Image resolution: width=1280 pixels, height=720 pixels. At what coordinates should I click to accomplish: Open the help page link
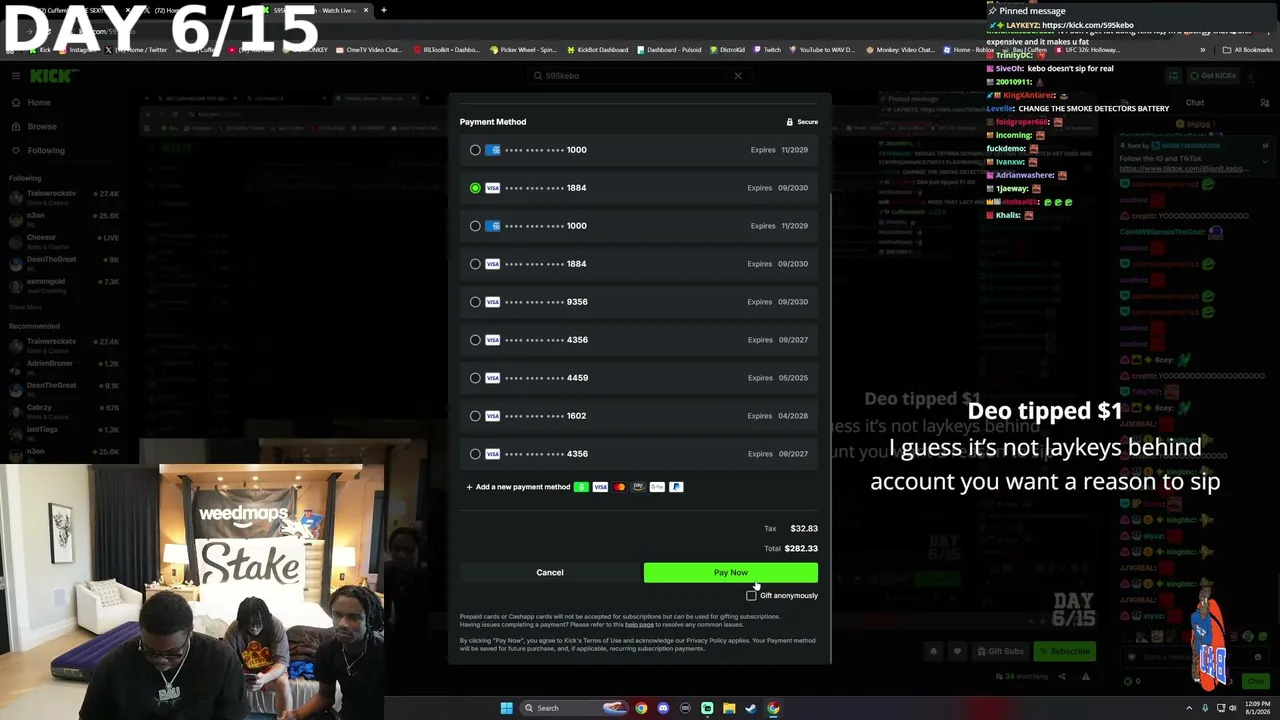639,625
